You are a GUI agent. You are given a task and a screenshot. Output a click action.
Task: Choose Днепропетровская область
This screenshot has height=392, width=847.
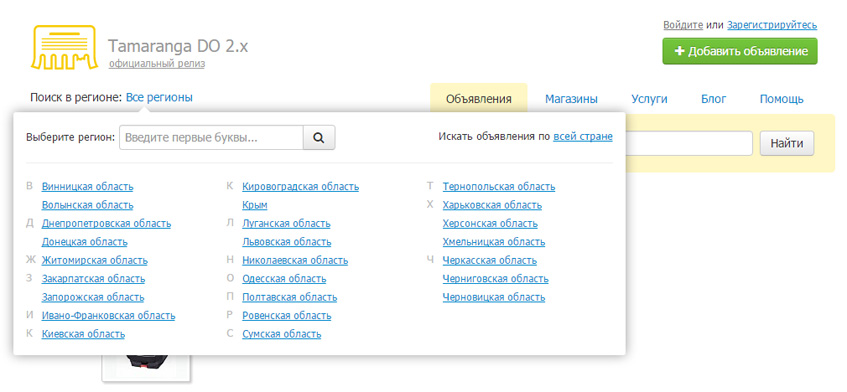[106, 224]
